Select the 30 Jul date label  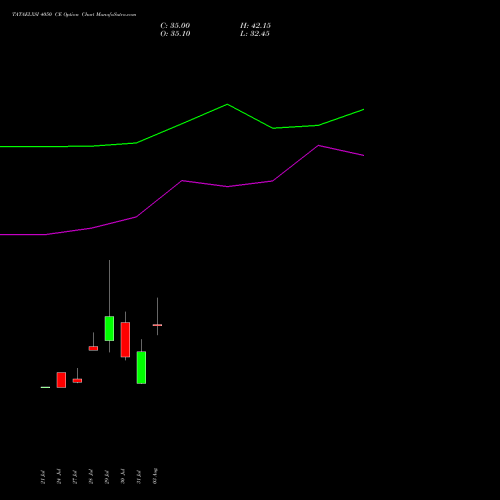pos(123,477)
